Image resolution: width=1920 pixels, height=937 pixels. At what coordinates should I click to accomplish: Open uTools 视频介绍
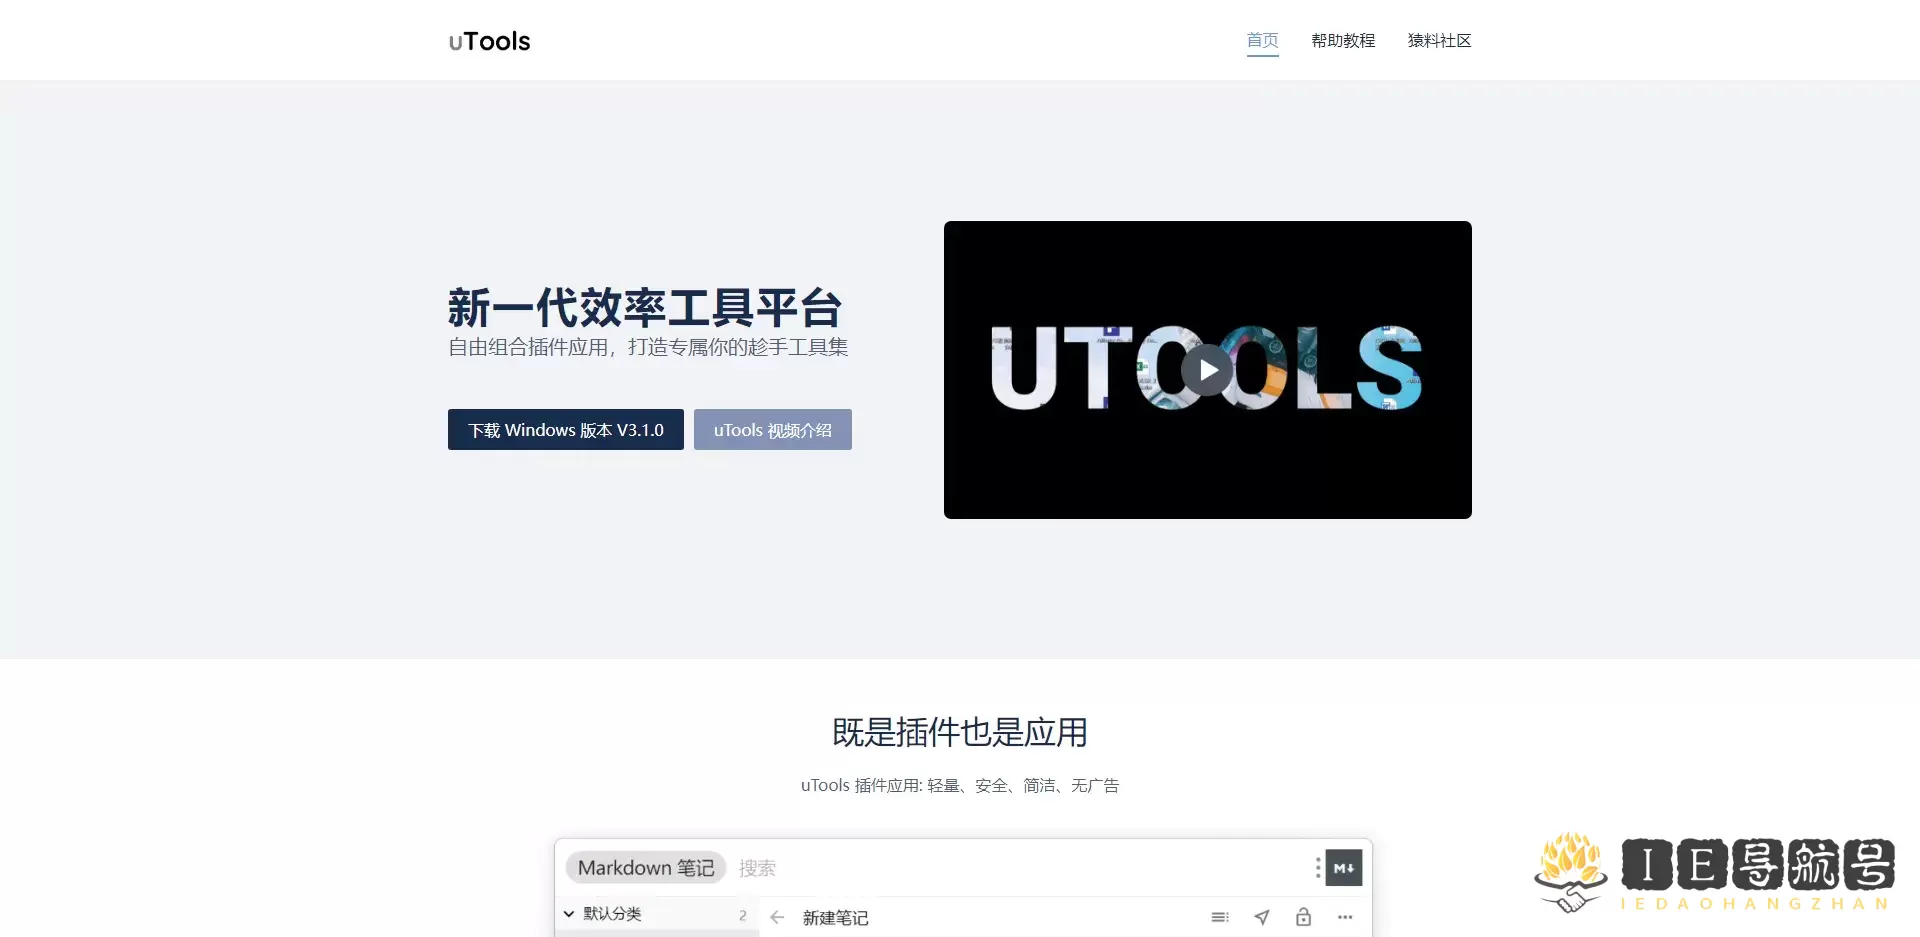click(x=772, y=429)
